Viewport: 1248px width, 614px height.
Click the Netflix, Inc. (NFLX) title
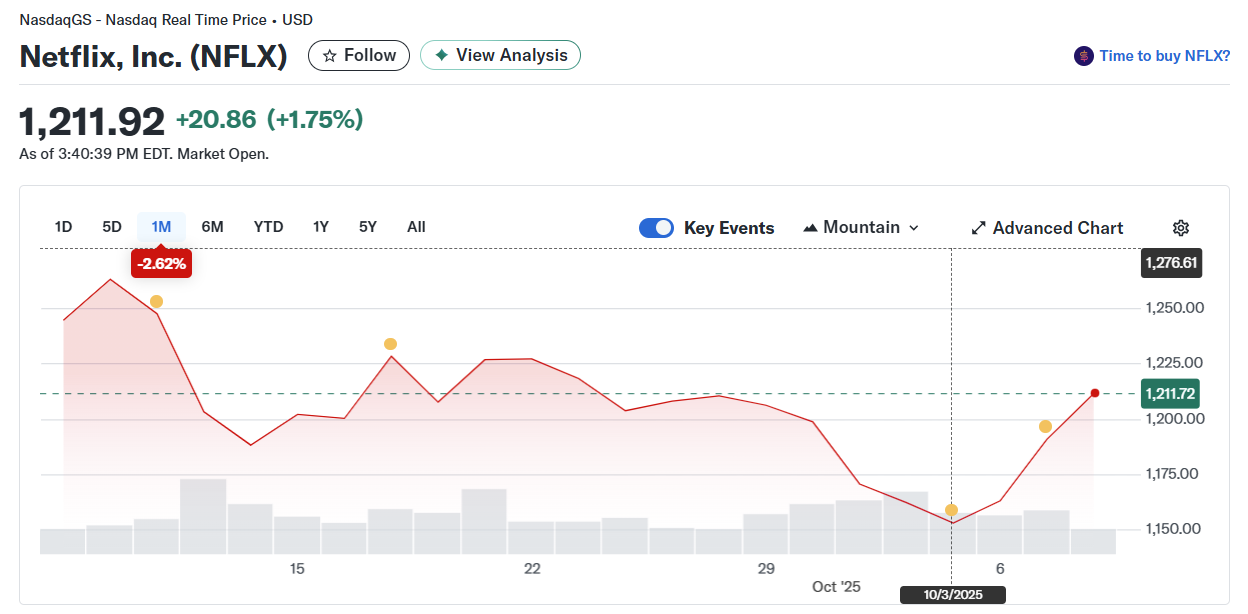coord(154,56)
